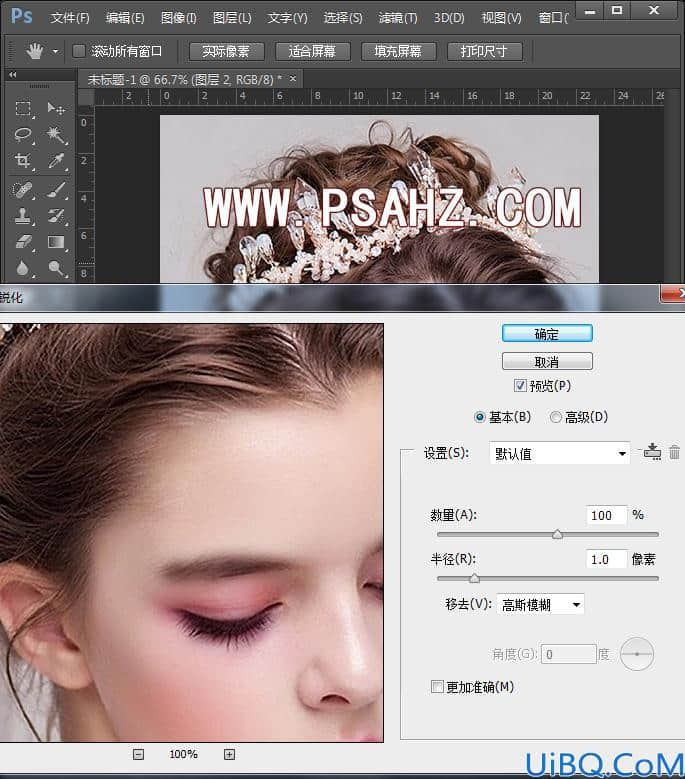
Task: Select the 高级(D) radio option
Action: coord(555,417)
